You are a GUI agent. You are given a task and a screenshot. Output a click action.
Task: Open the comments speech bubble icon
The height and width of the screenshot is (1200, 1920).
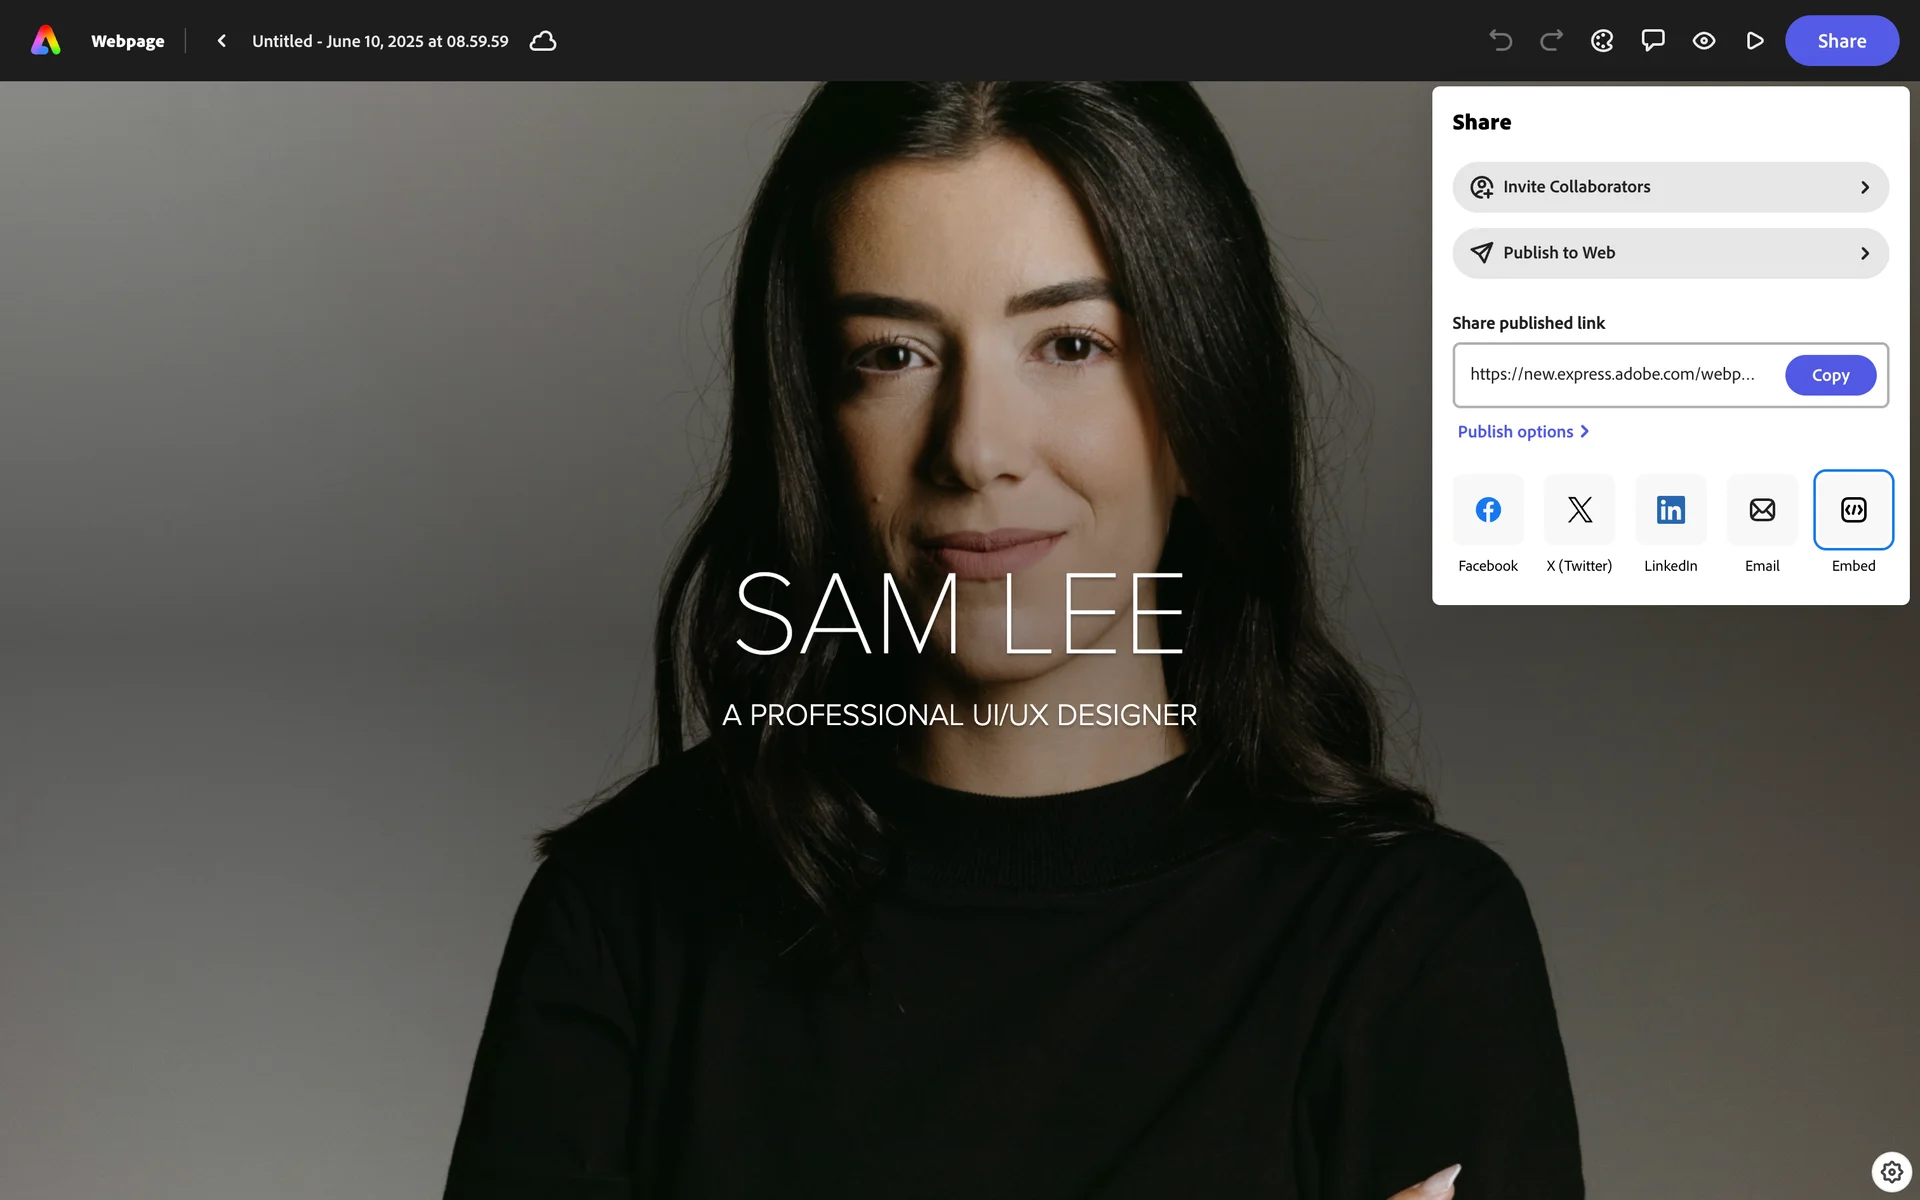(x=1653, y=41)
